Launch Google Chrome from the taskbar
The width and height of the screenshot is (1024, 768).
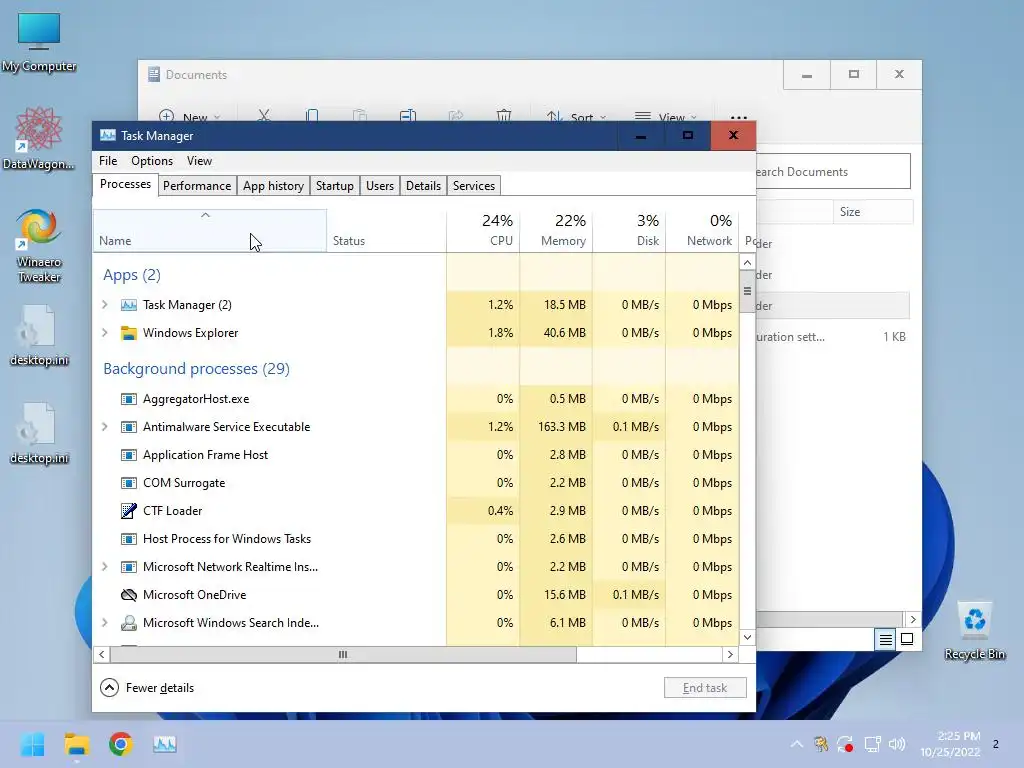pyautogui.click(x=121, y=744)
